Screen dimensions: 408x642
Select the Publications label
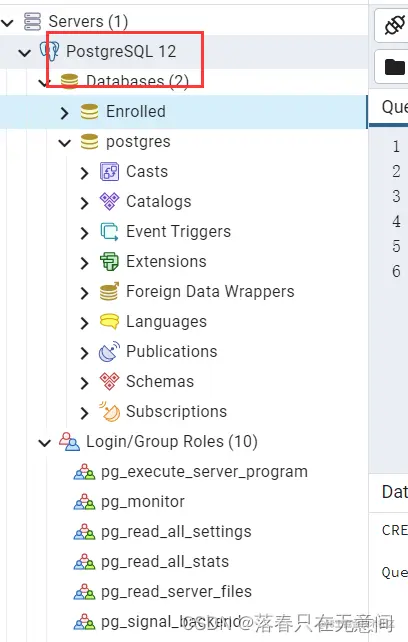[172, 352]
